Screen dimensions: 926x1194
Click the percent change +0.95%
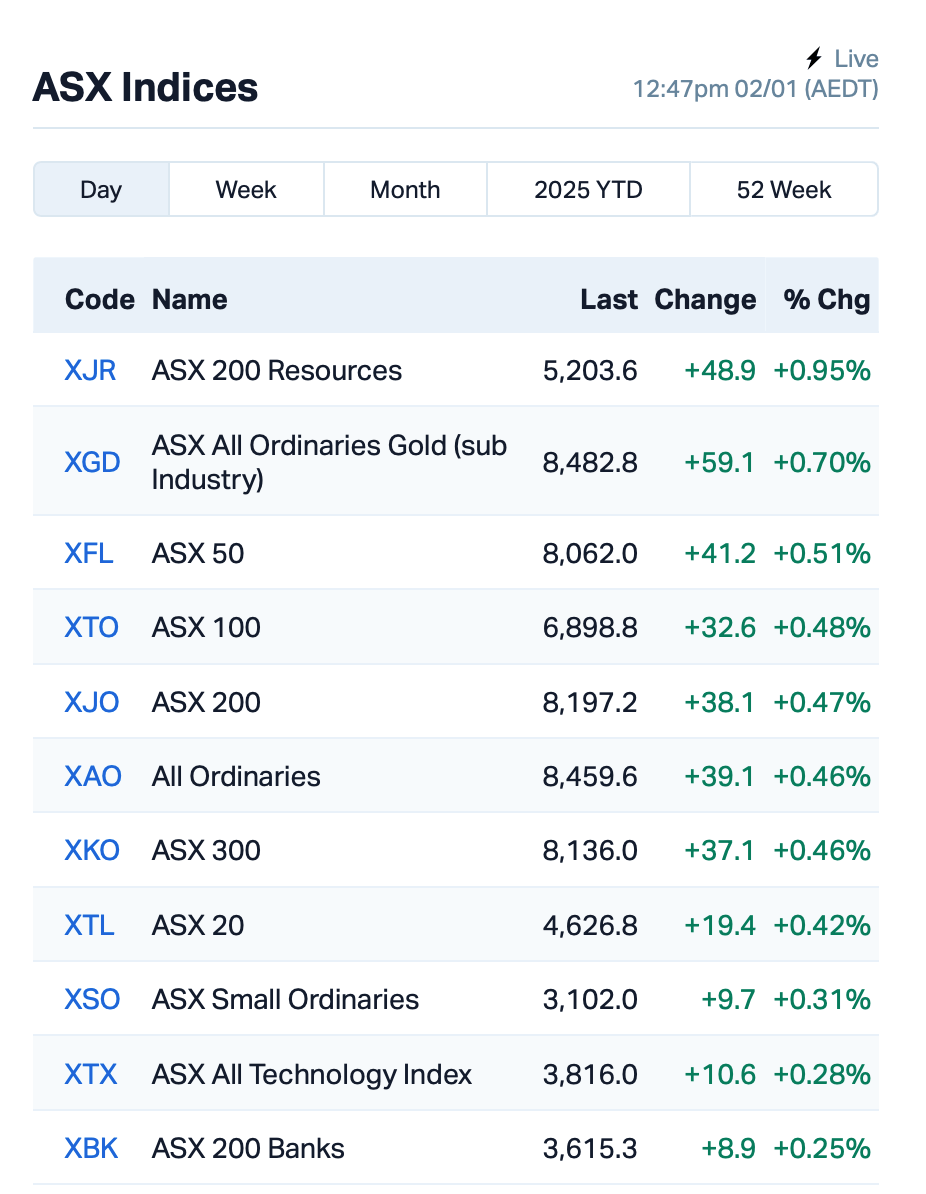[822, 370]
